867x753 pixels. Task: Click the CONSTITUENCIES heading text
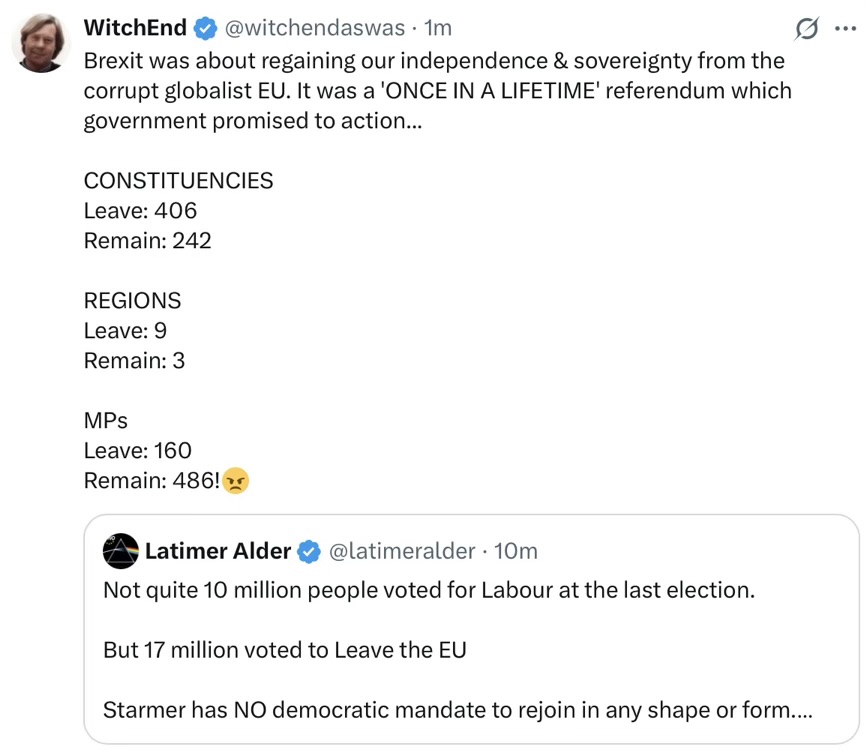coord(179,181)
